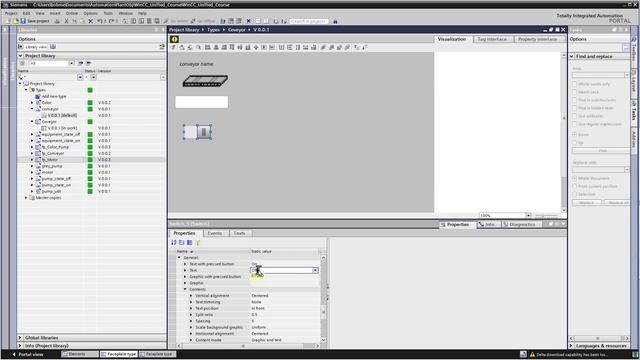Click the Undo arrow icon

(x=100, y=21)
